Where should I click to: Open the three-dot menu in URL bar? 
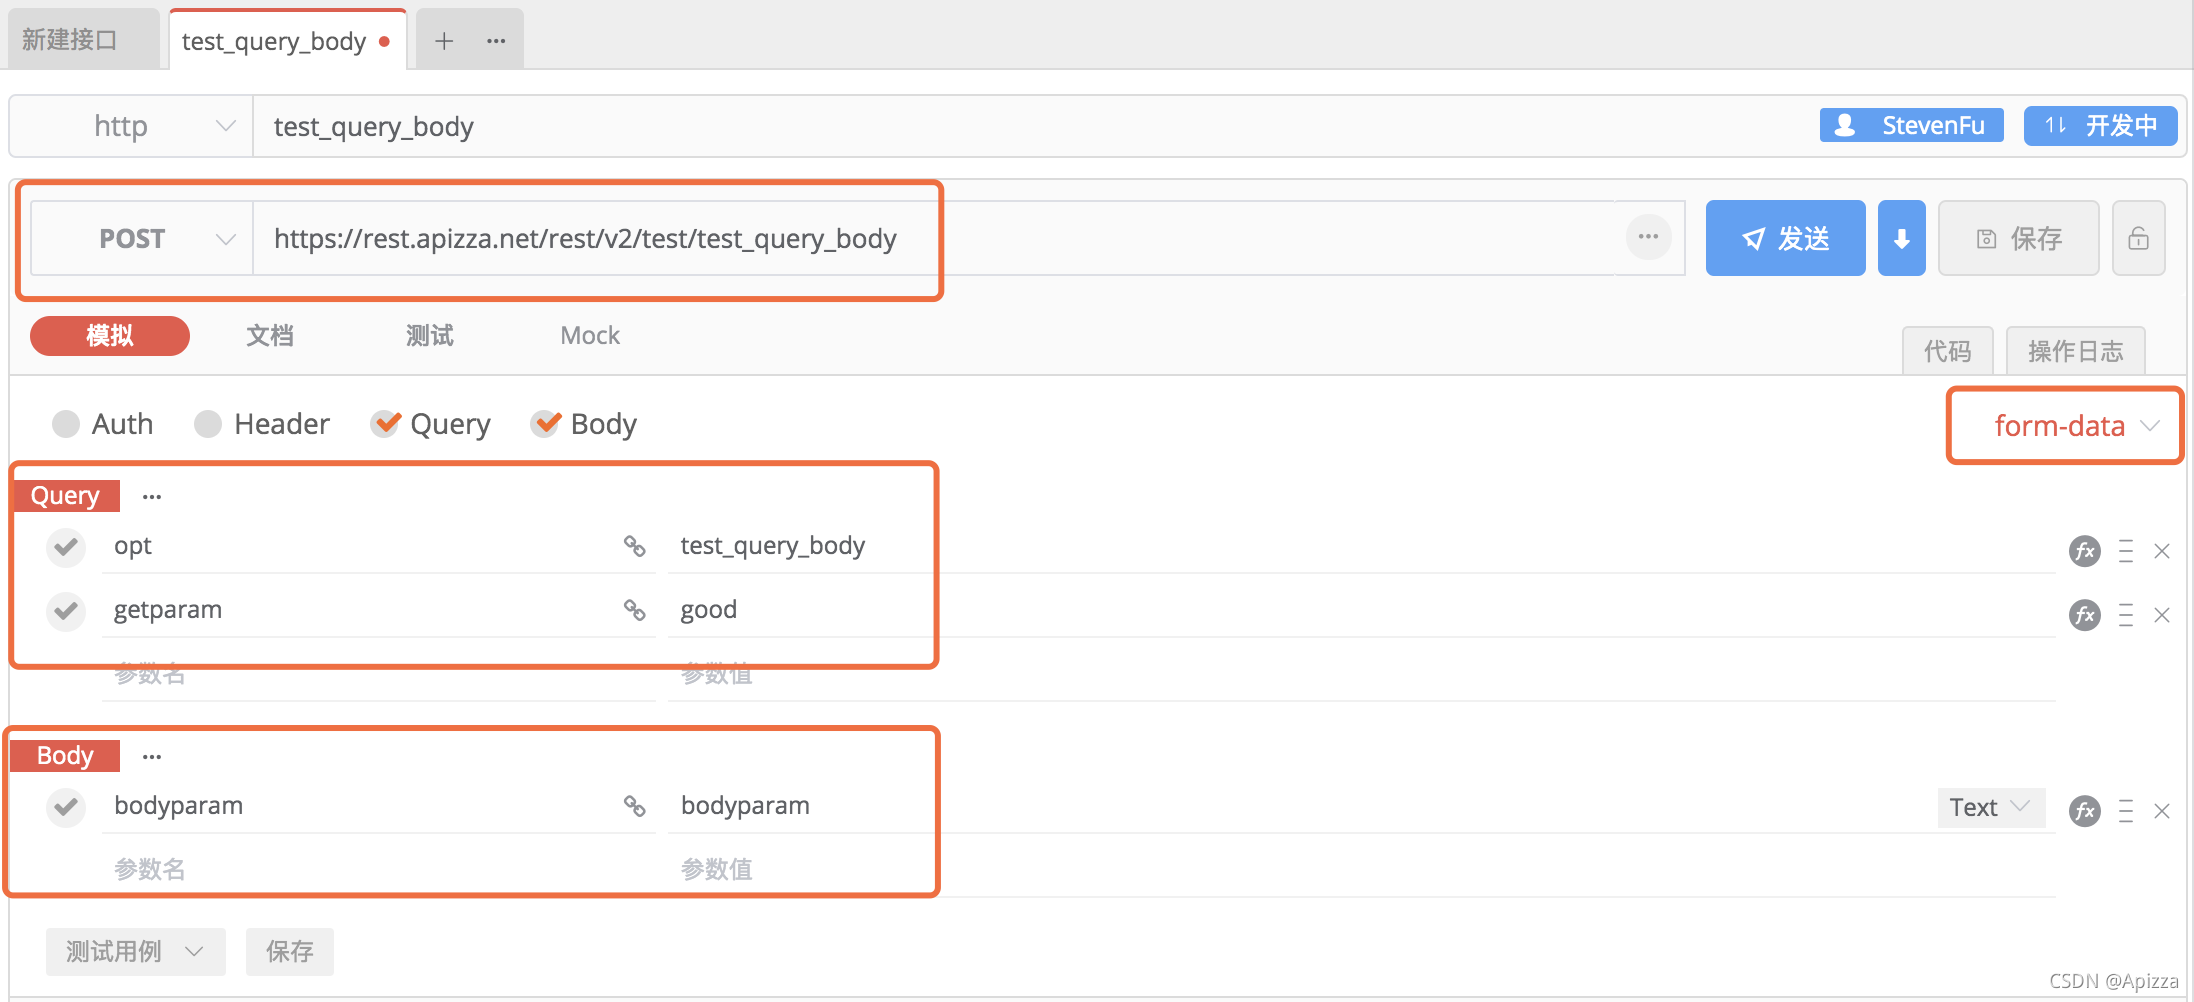1648,237
